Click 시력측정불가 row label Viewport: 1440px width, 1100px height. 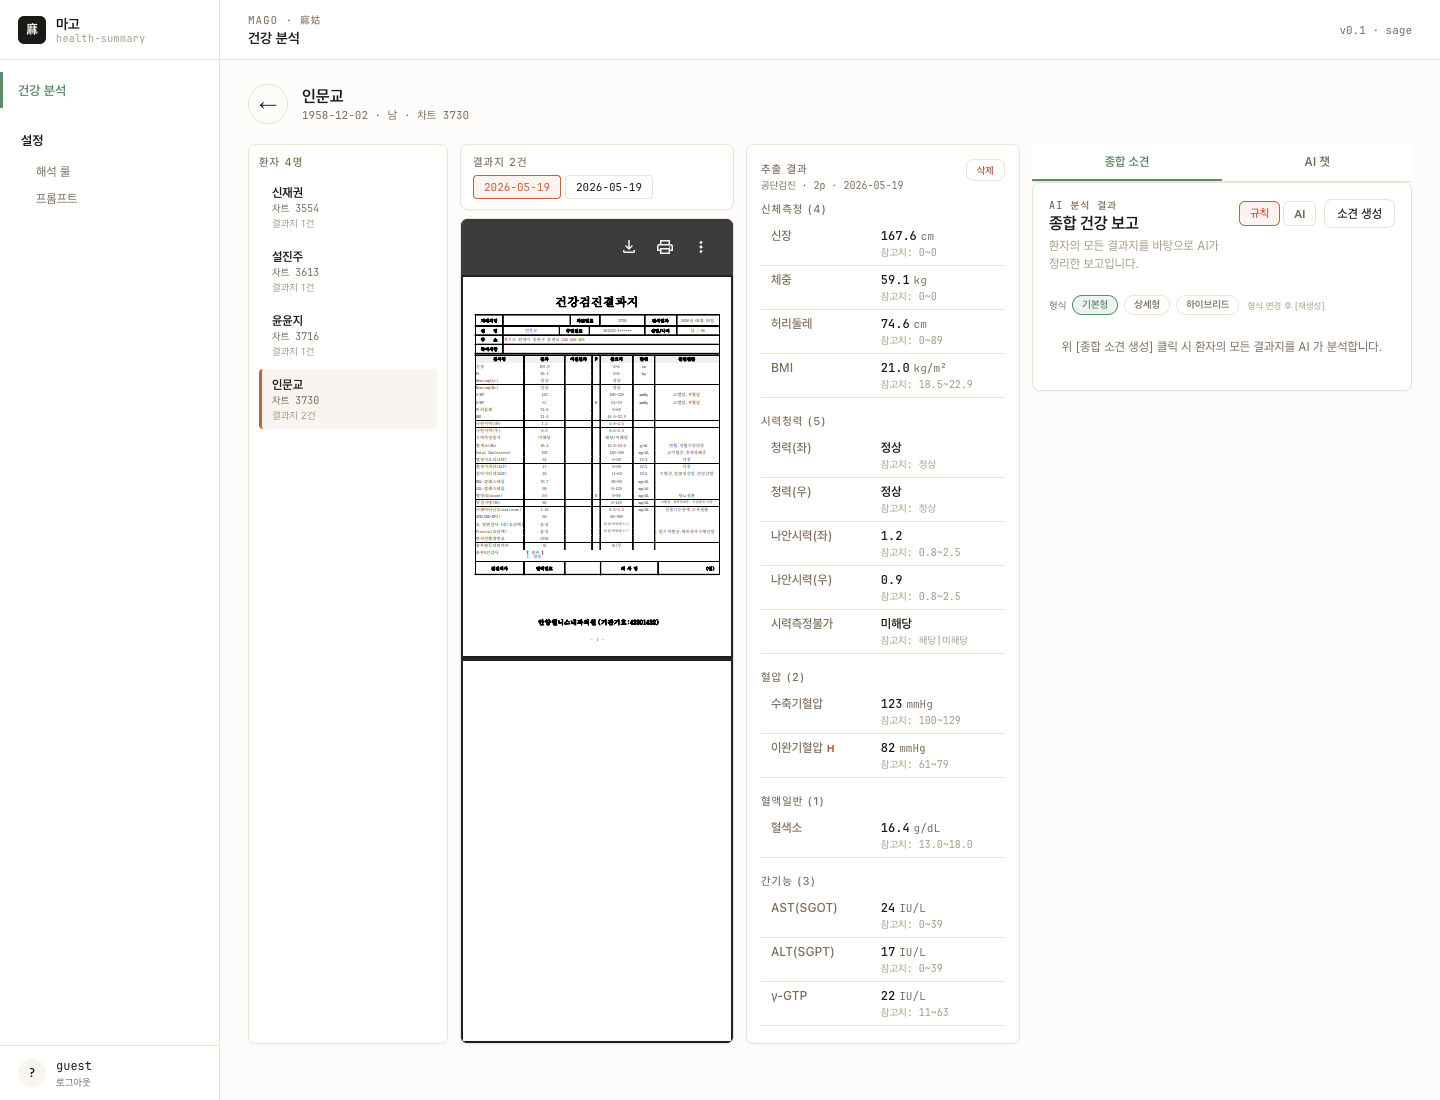coord(802,624)
